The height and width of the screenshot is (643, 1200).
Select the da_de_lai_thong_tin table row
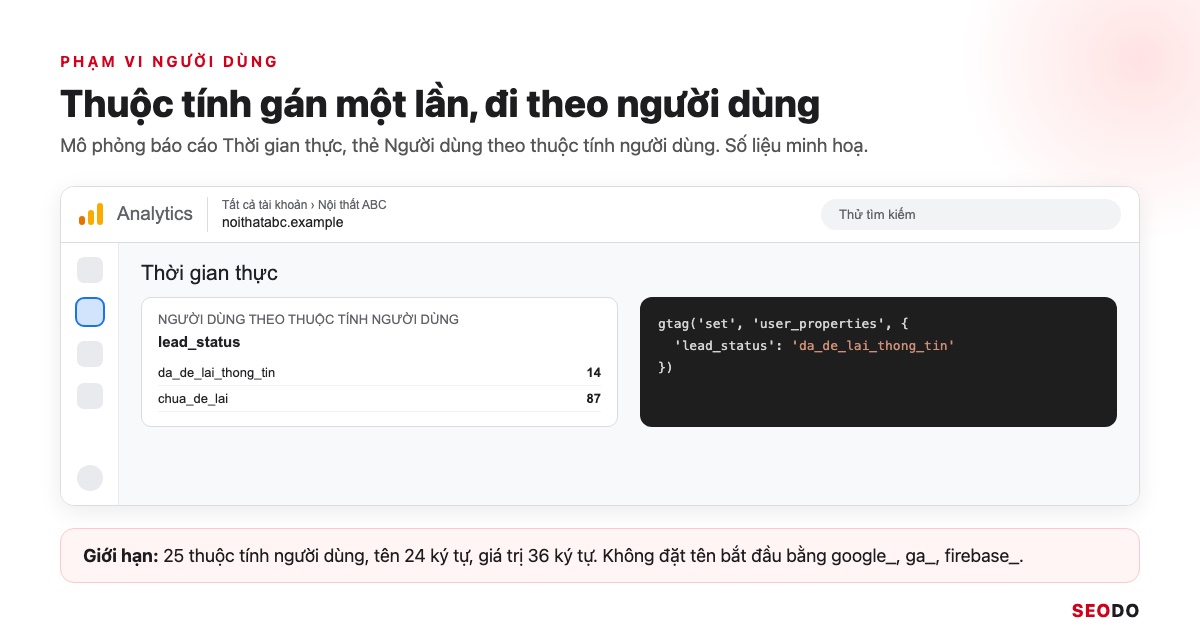[379, 373]
